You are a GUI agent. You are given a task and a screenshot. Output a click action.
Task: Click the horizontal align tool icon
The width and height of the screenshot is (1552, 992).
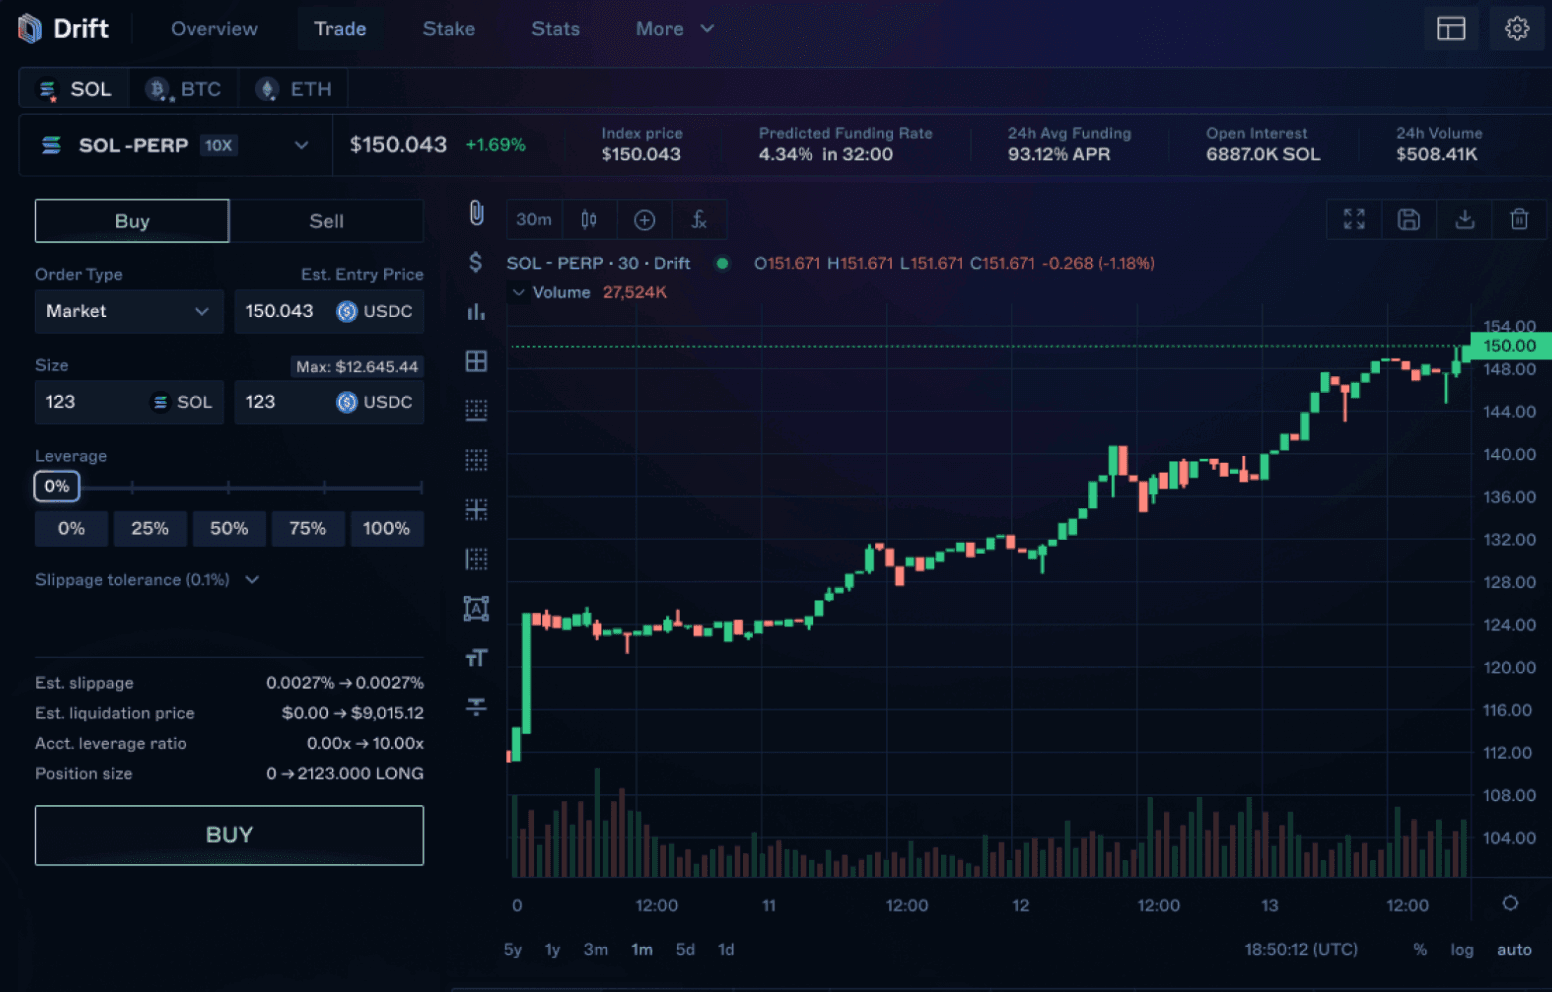pos(476,706)
